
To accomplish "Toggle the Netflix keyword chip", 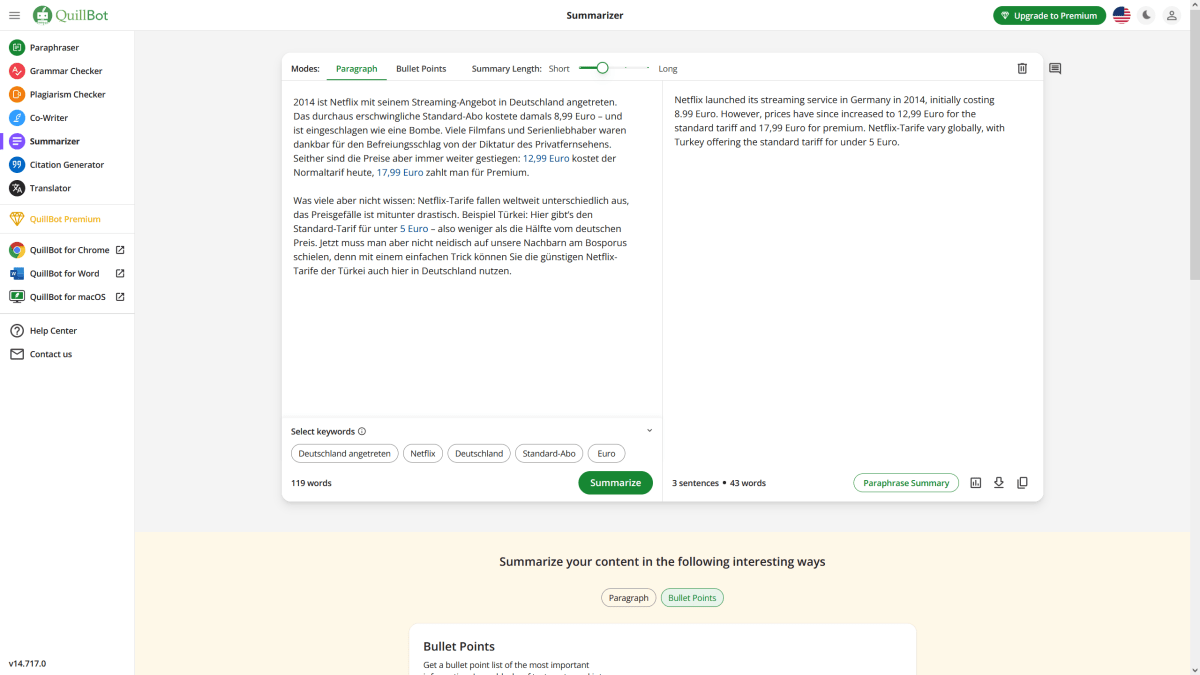I will point(422,453).
